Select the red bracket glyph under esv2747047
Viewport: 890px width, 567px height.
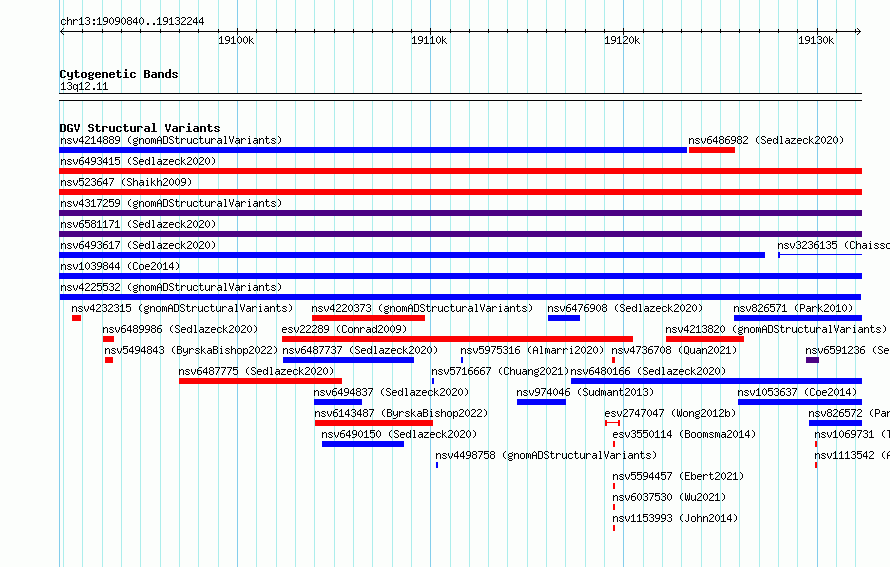(x=612, y=423)
